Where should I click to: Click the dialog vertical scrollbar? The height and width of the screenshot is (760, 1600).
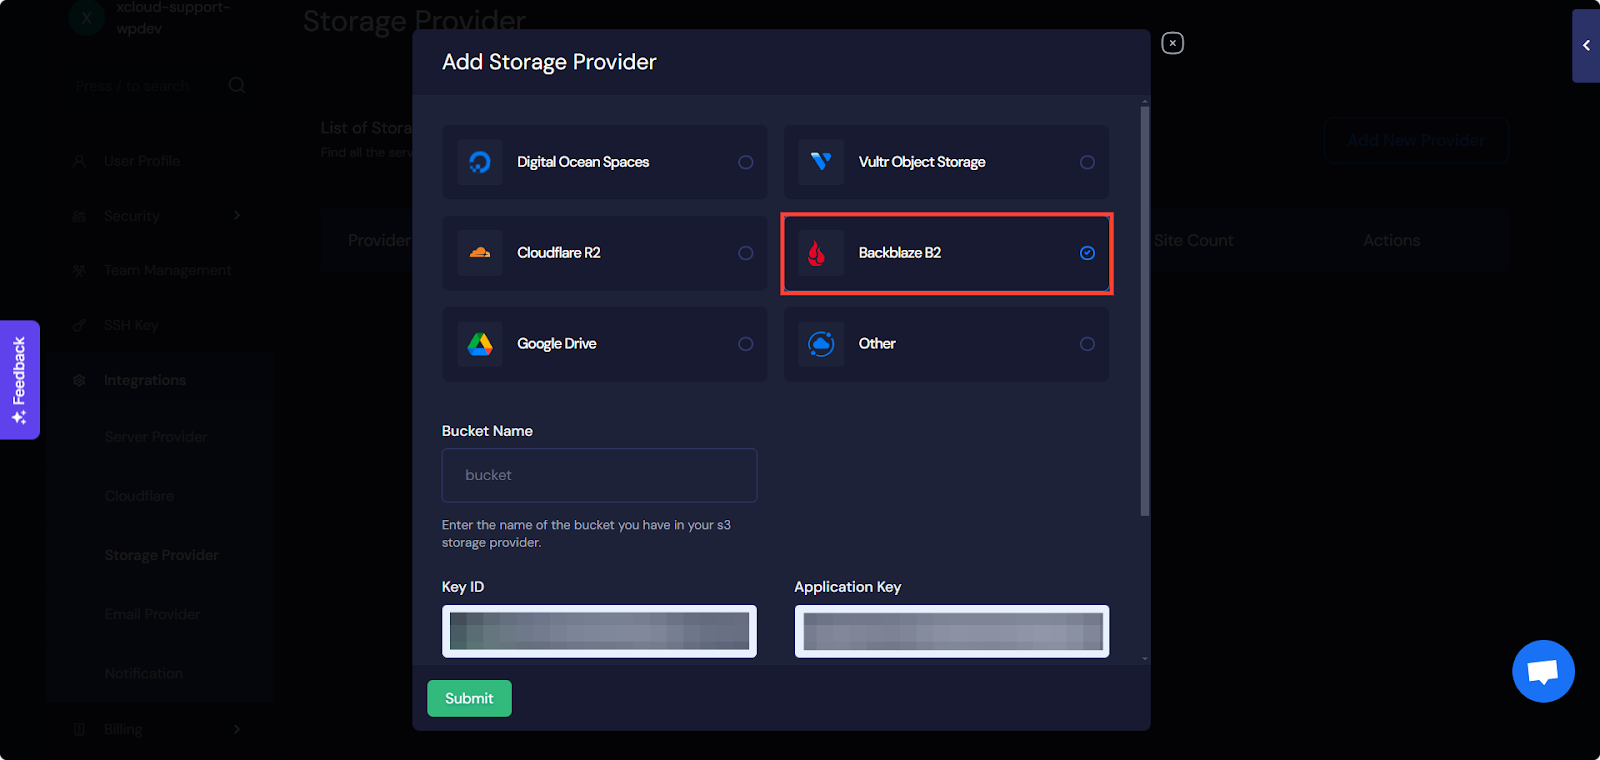point(1145,310)
